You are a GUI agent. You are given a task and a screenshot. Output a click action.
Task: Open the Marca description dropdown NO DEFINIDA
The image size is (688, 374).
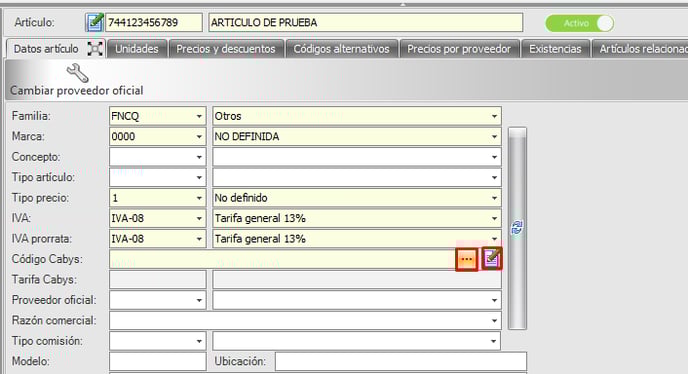point(494,137)
